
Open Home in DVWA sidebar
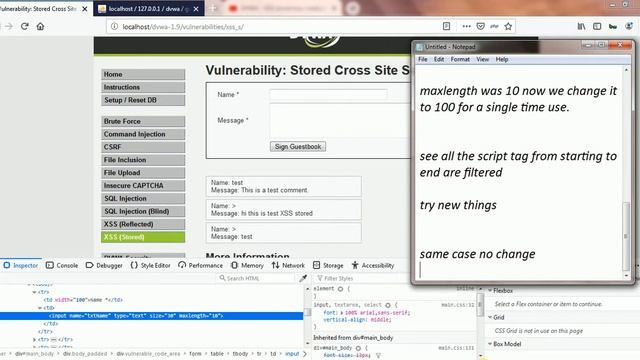[x=143, y=74]
